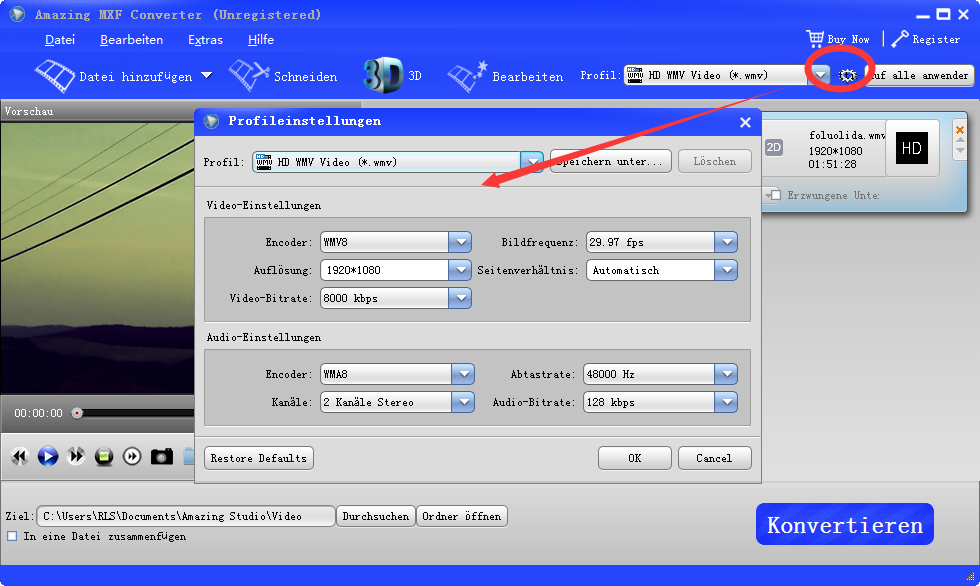Open the Hilfe menu
Screen dimensions: 980x586
[x=261, y=40]
